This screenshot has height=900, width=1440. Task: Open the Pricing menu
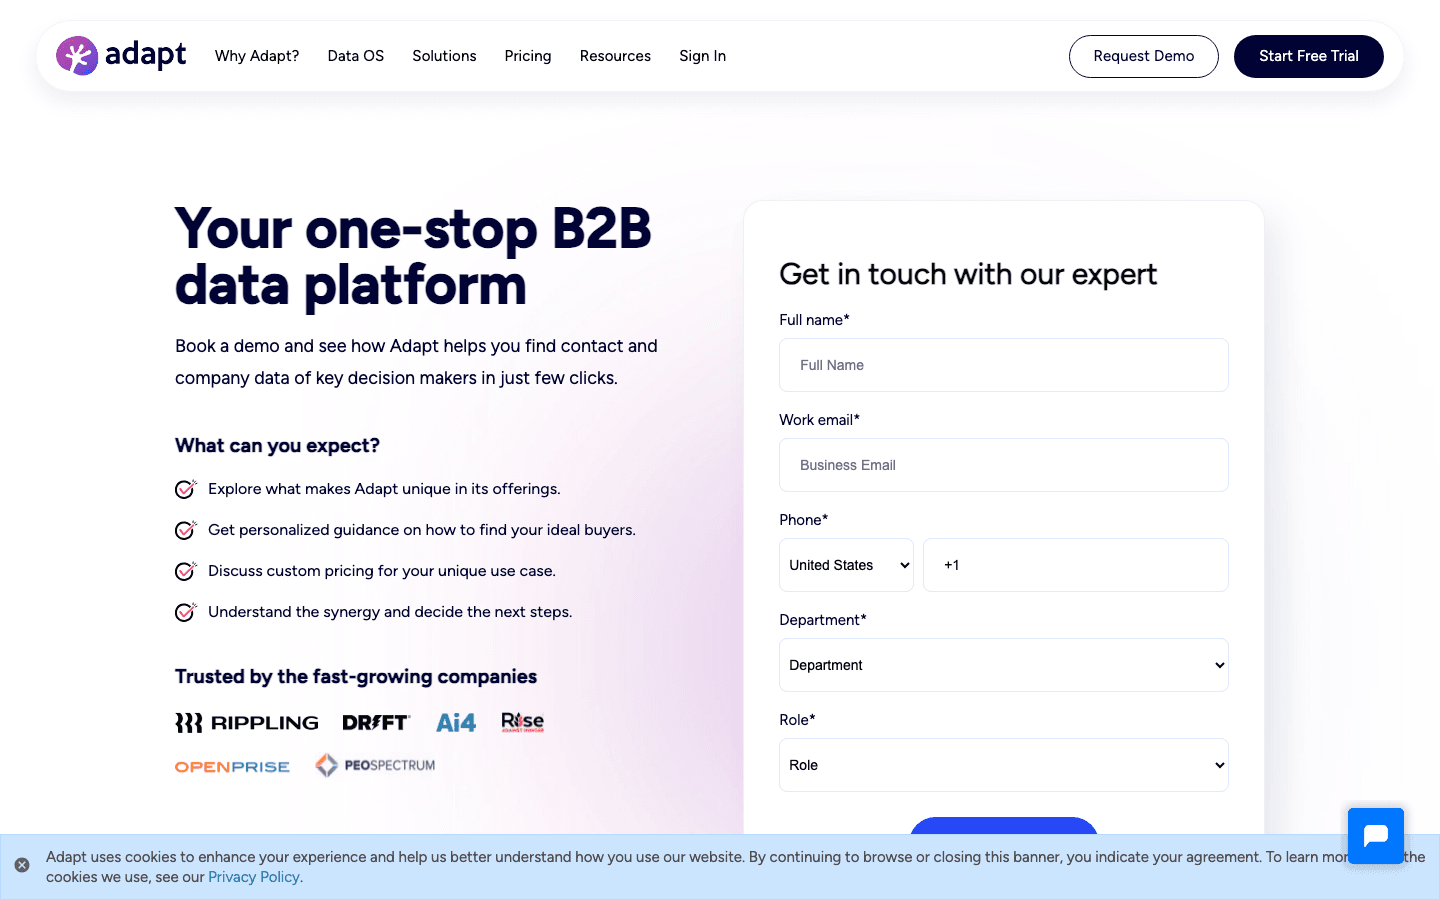coord(528,56)
